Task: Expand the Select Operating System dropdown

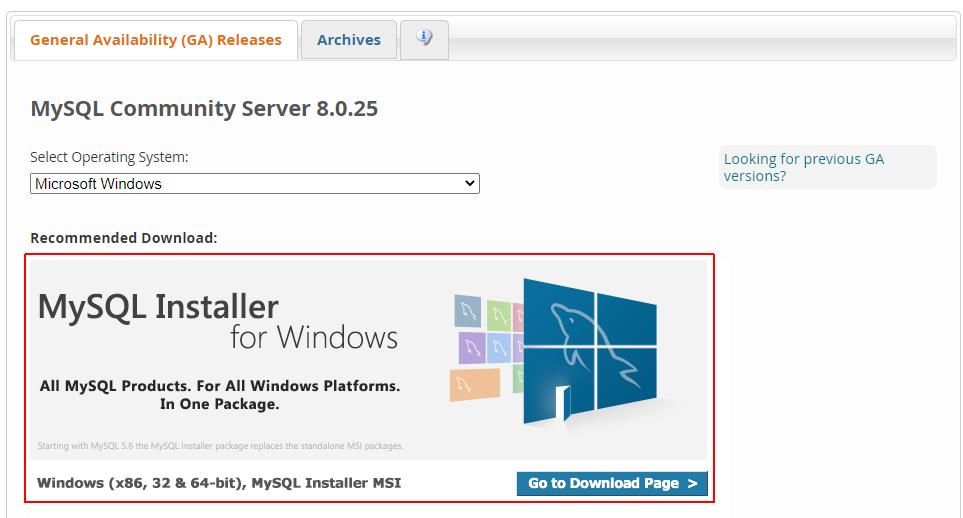Action: 255,184
